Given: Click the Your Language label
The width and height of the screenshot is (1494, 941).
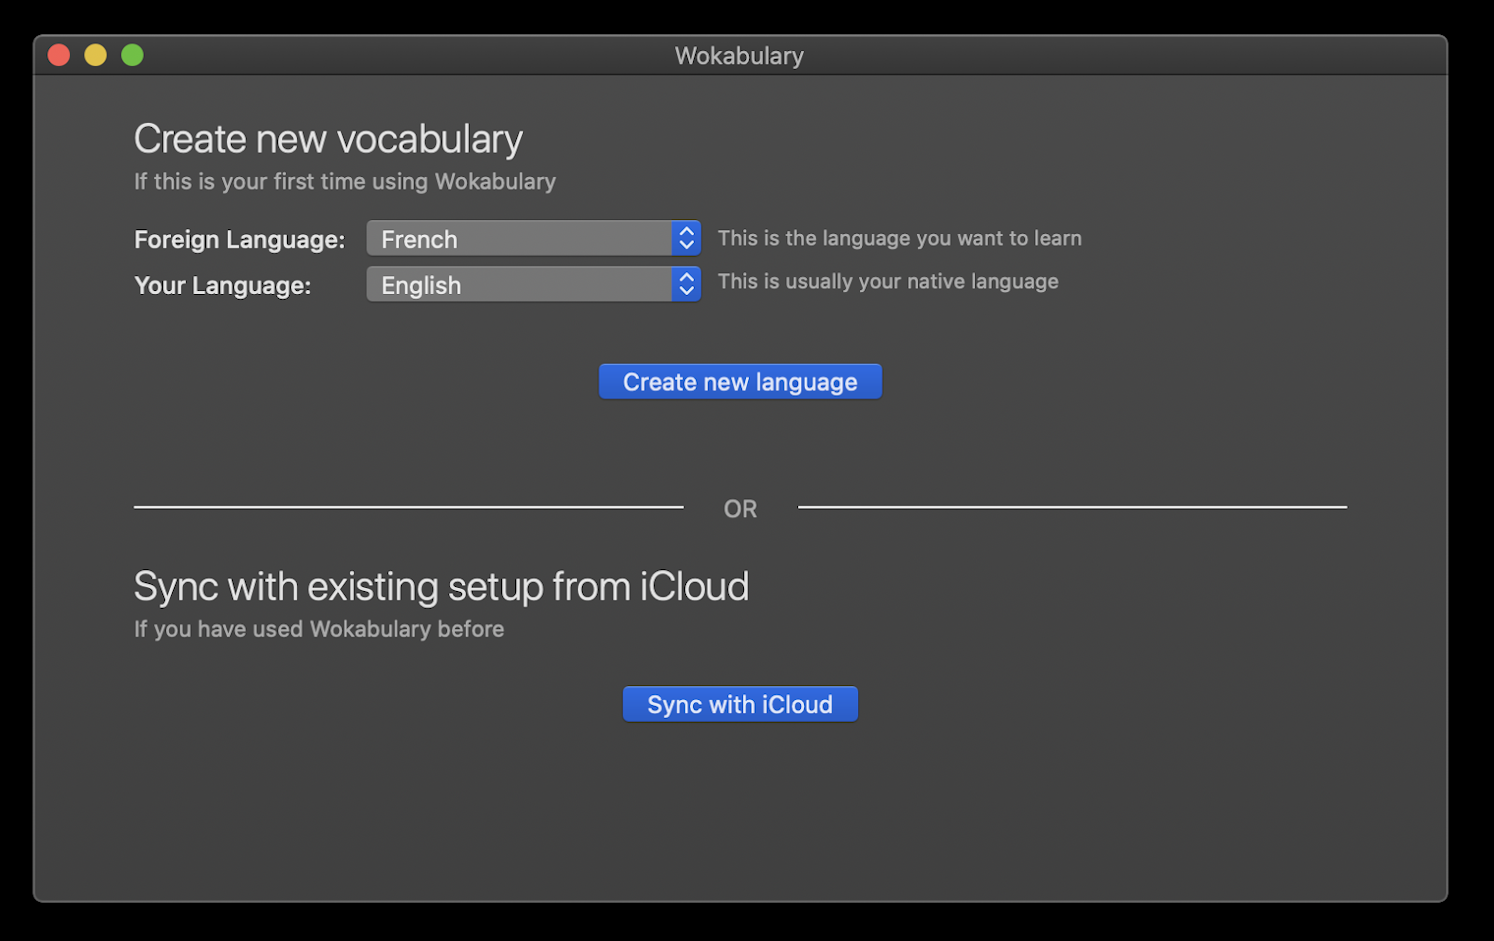Looking at the screenshot, I should pos(222,285).
